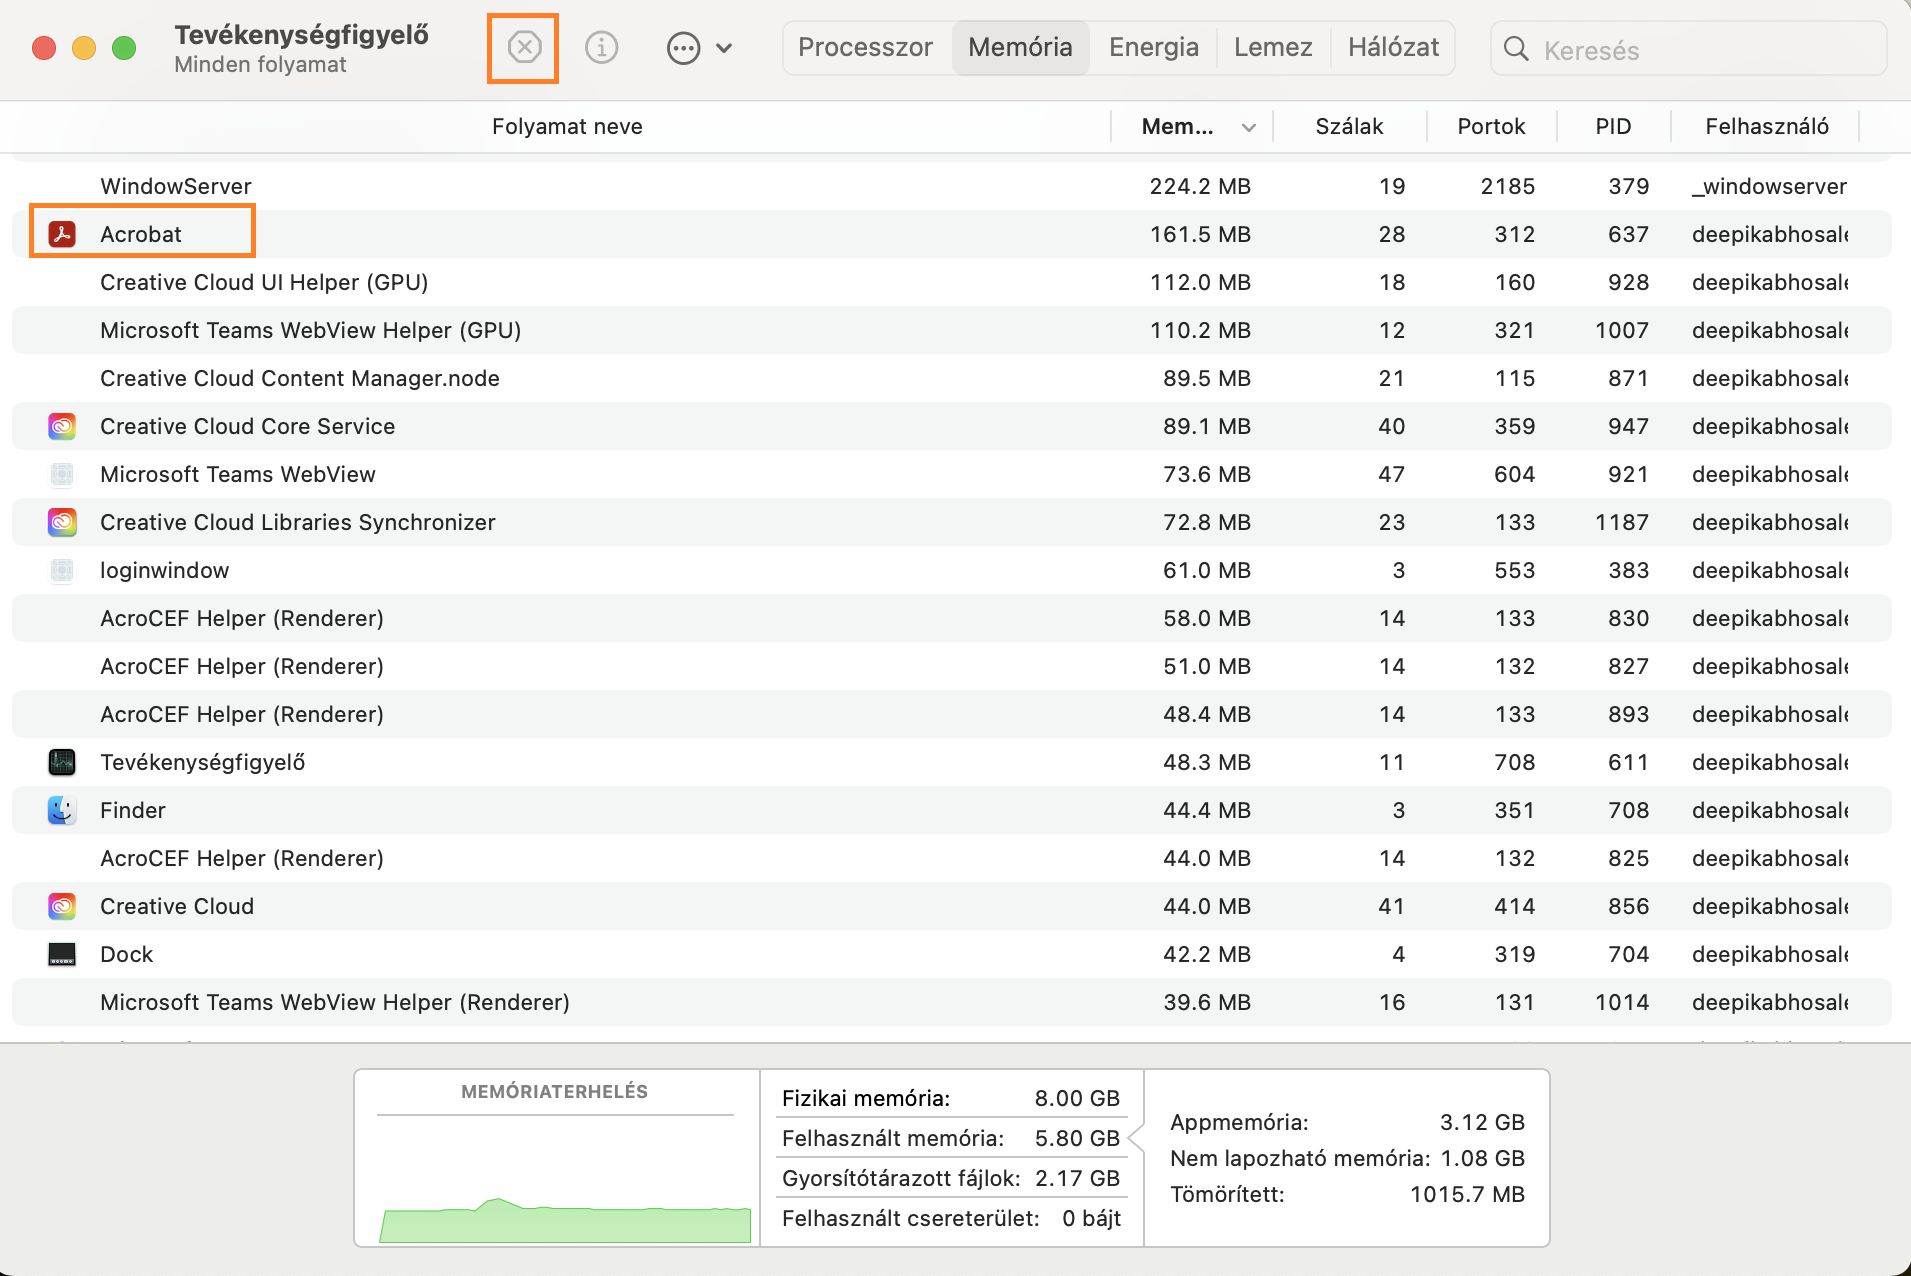Click the Creative Cloud Libraries Synchronizer icon
This screenshot has height=1276, width=1911.
[x=62, y=522]
